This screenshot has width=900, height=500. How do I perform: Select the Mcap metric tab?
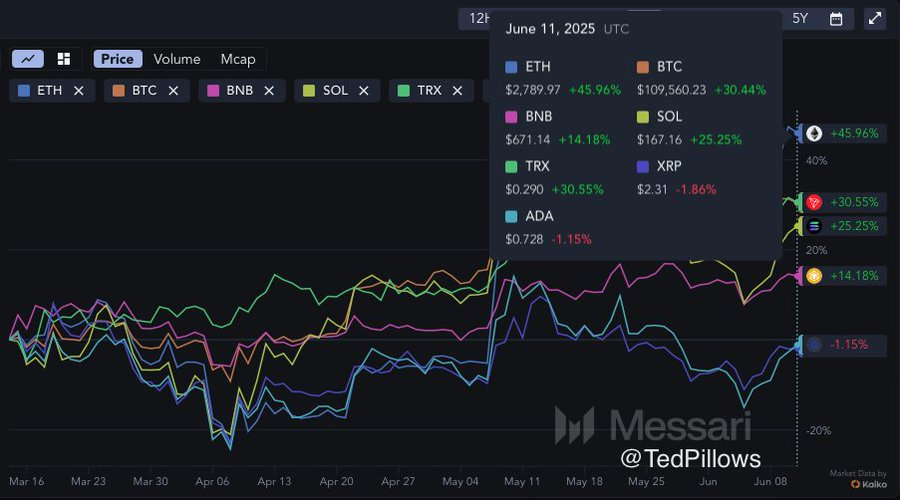coord(238,59)
